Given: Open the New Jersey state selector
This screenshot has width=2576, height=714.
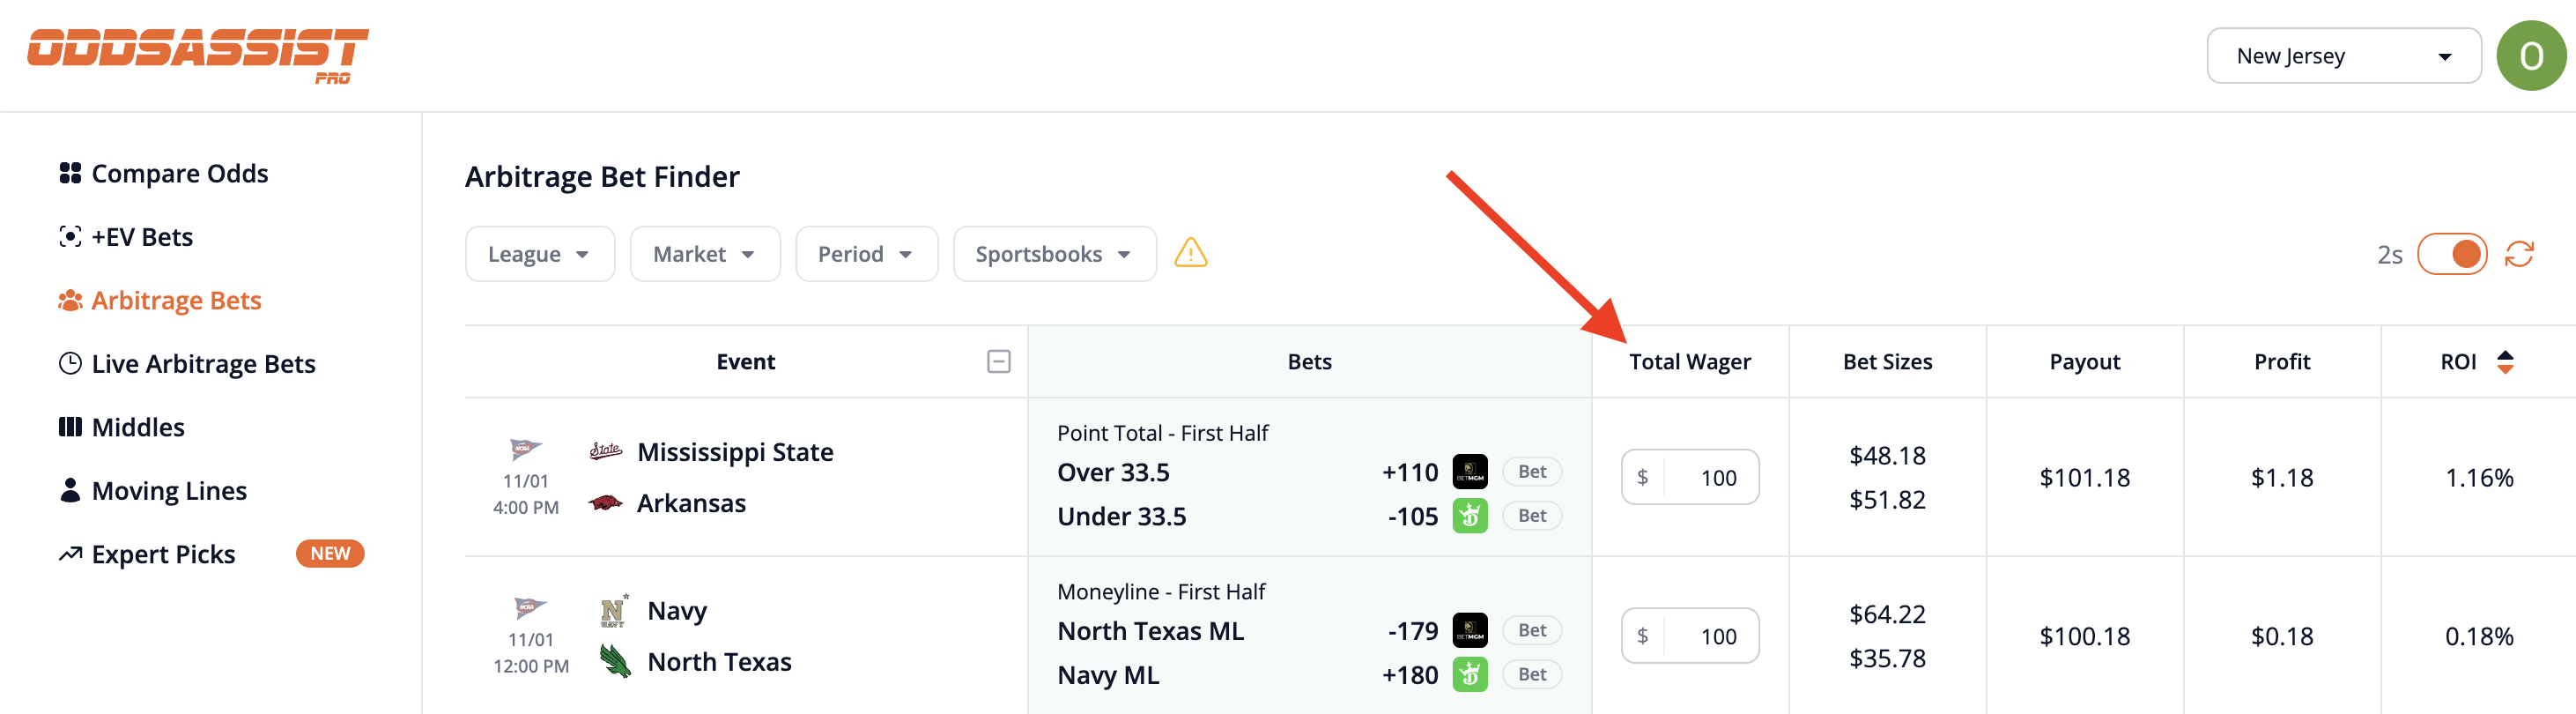Looking at the screenshot, I should (2344, 55).
